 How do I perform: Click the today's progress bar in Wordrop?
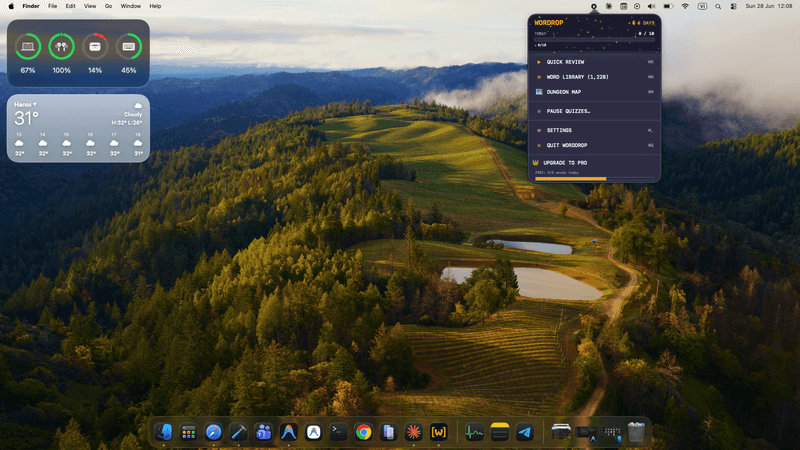[x=594, y=39]
